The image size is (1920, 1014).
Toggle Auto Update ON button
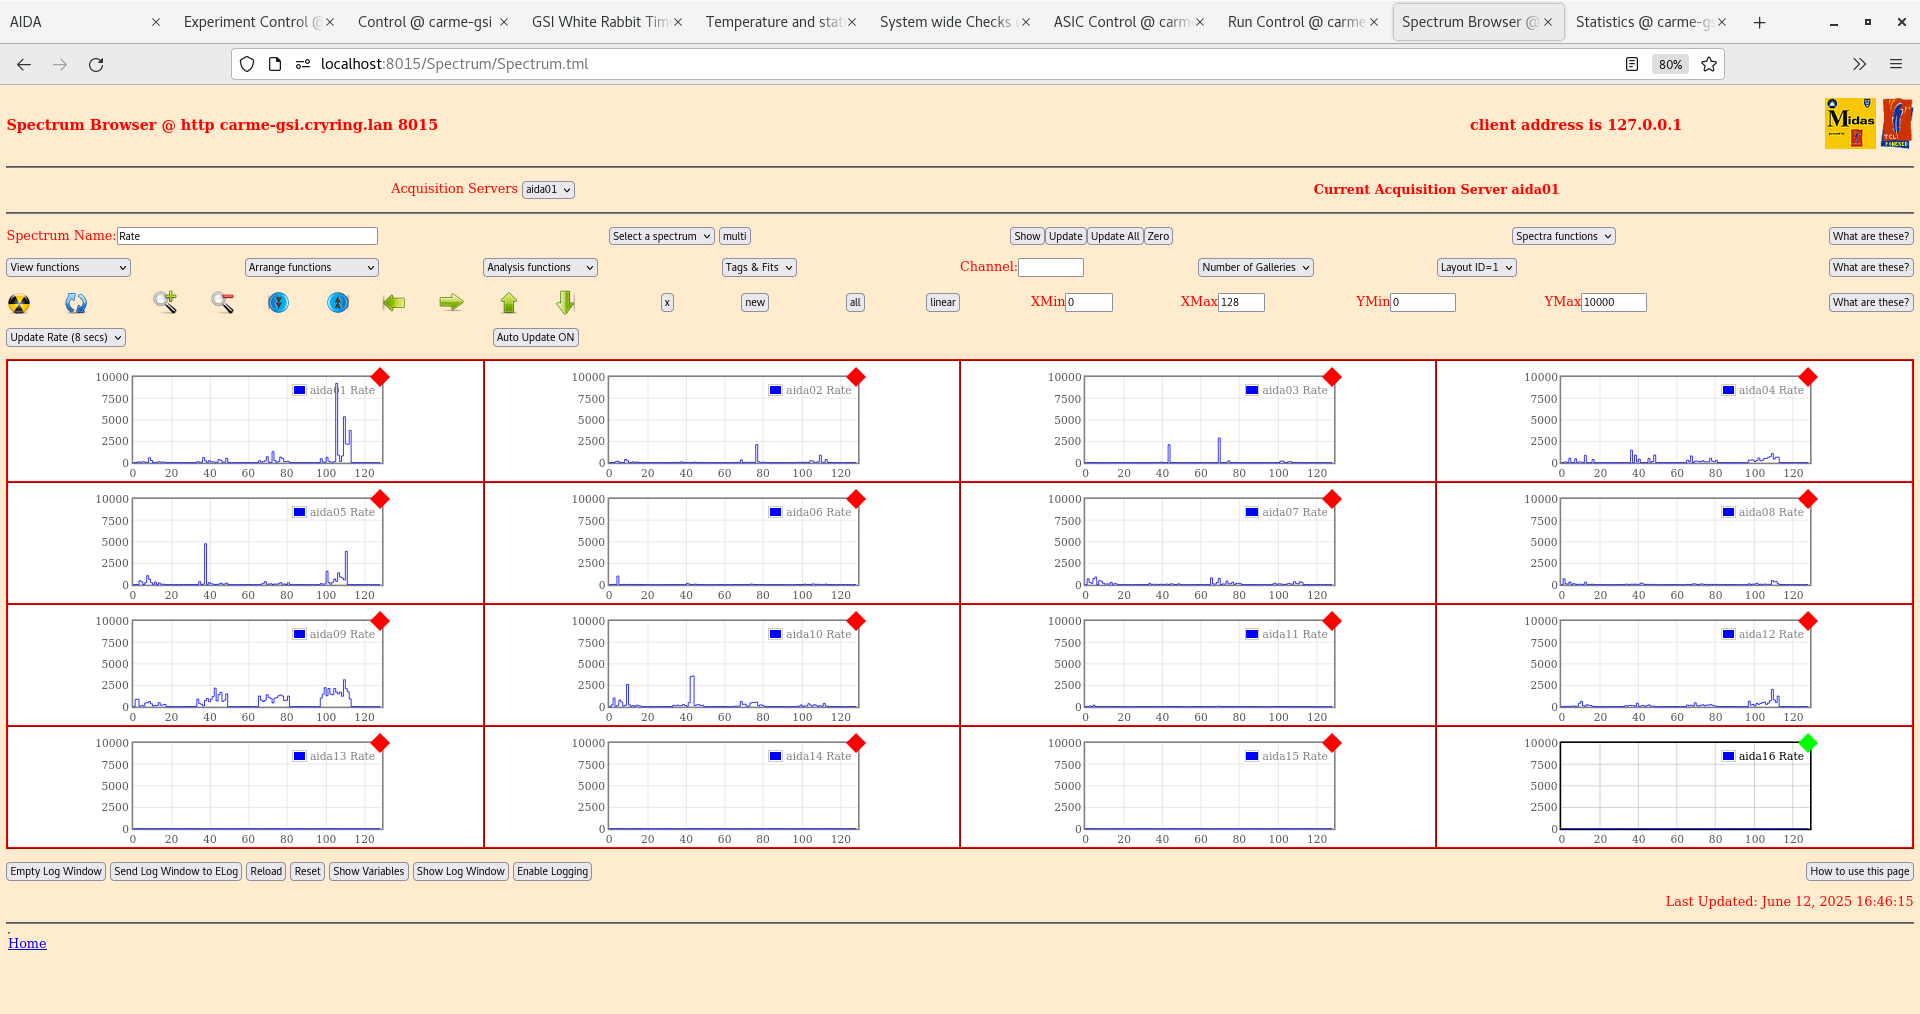535,337
